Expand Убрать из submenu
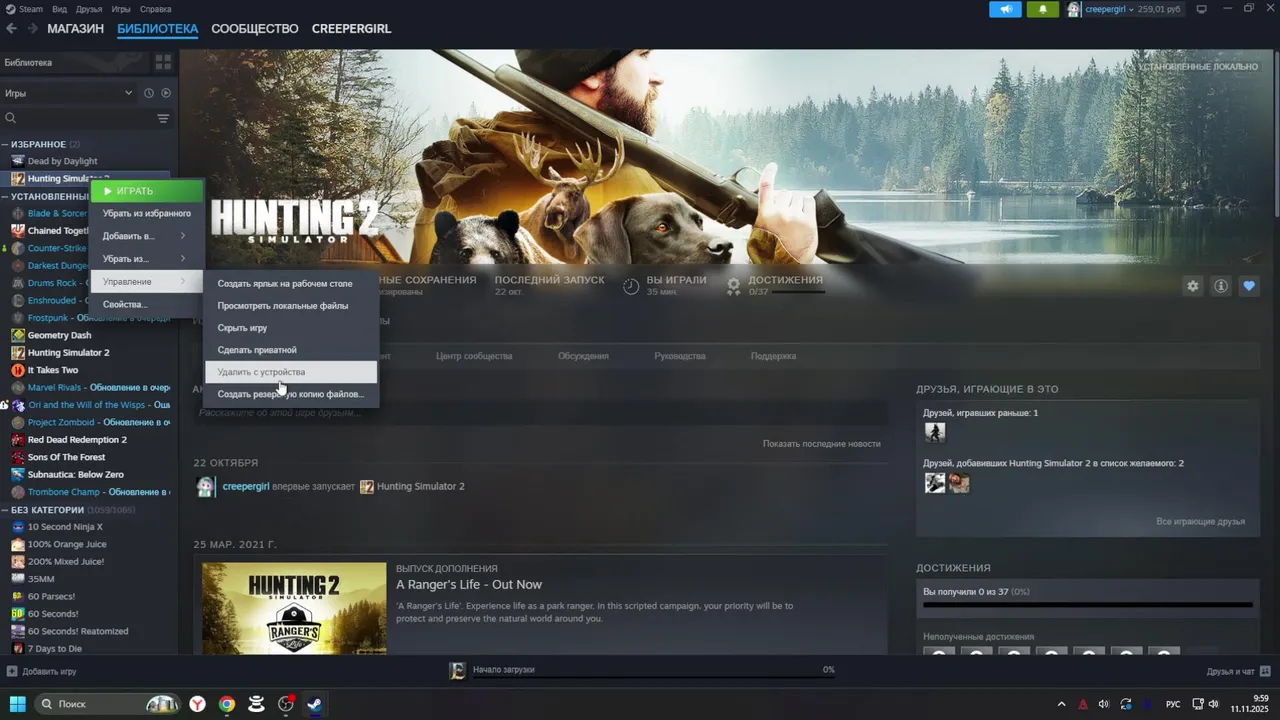The width and height of the screenshot is (1280, 720). 147,259
